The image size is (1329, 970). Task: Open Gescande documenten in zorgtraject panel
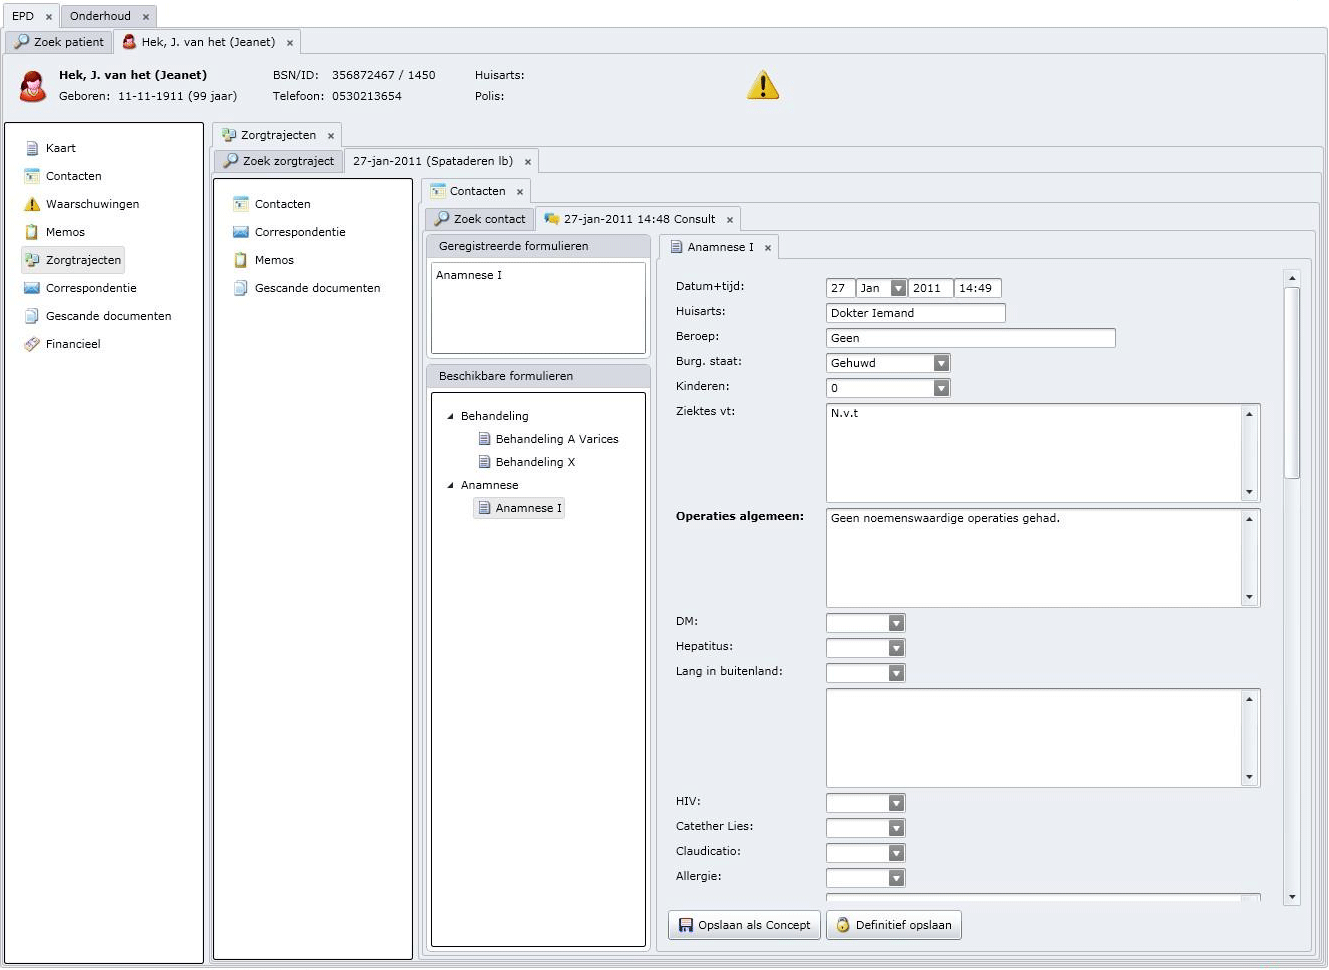317,288
